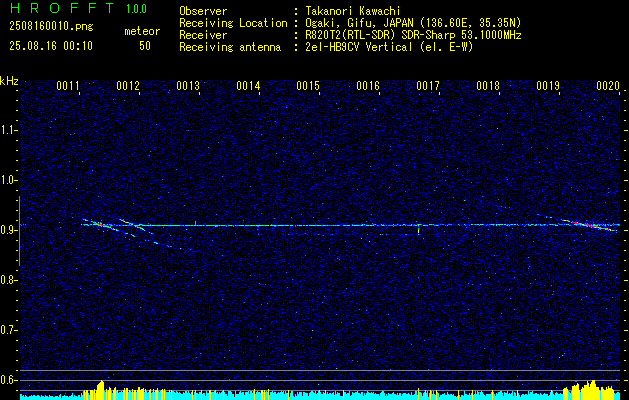Click time marker 0013
The image size is (629, 400).
[188, 86]
